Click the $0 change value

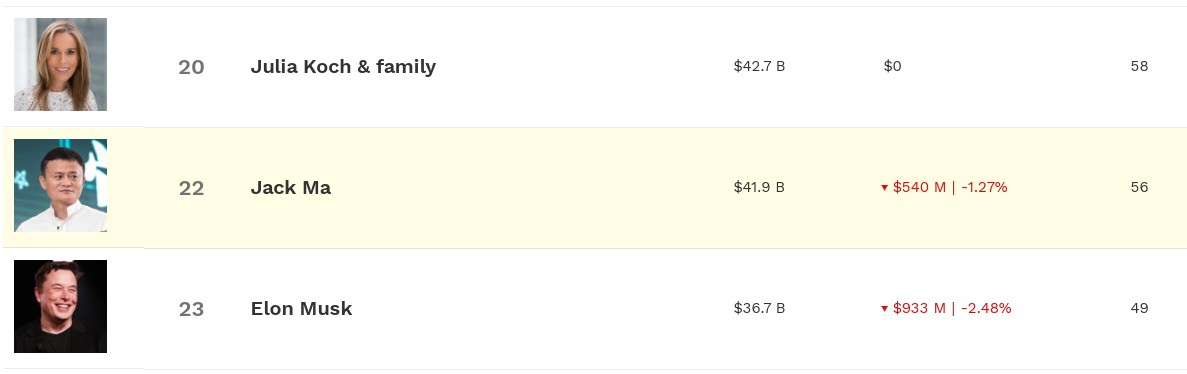pyautogui.click(x=893, y=67)
